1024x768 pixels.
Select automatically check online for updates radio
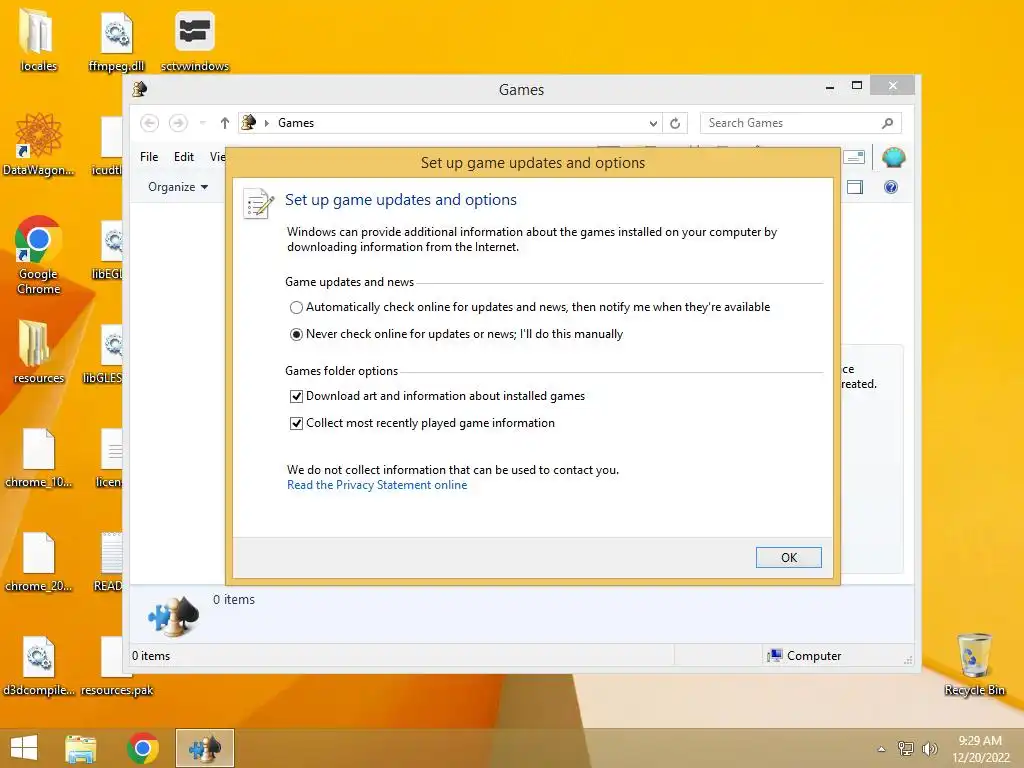point(296,307)
